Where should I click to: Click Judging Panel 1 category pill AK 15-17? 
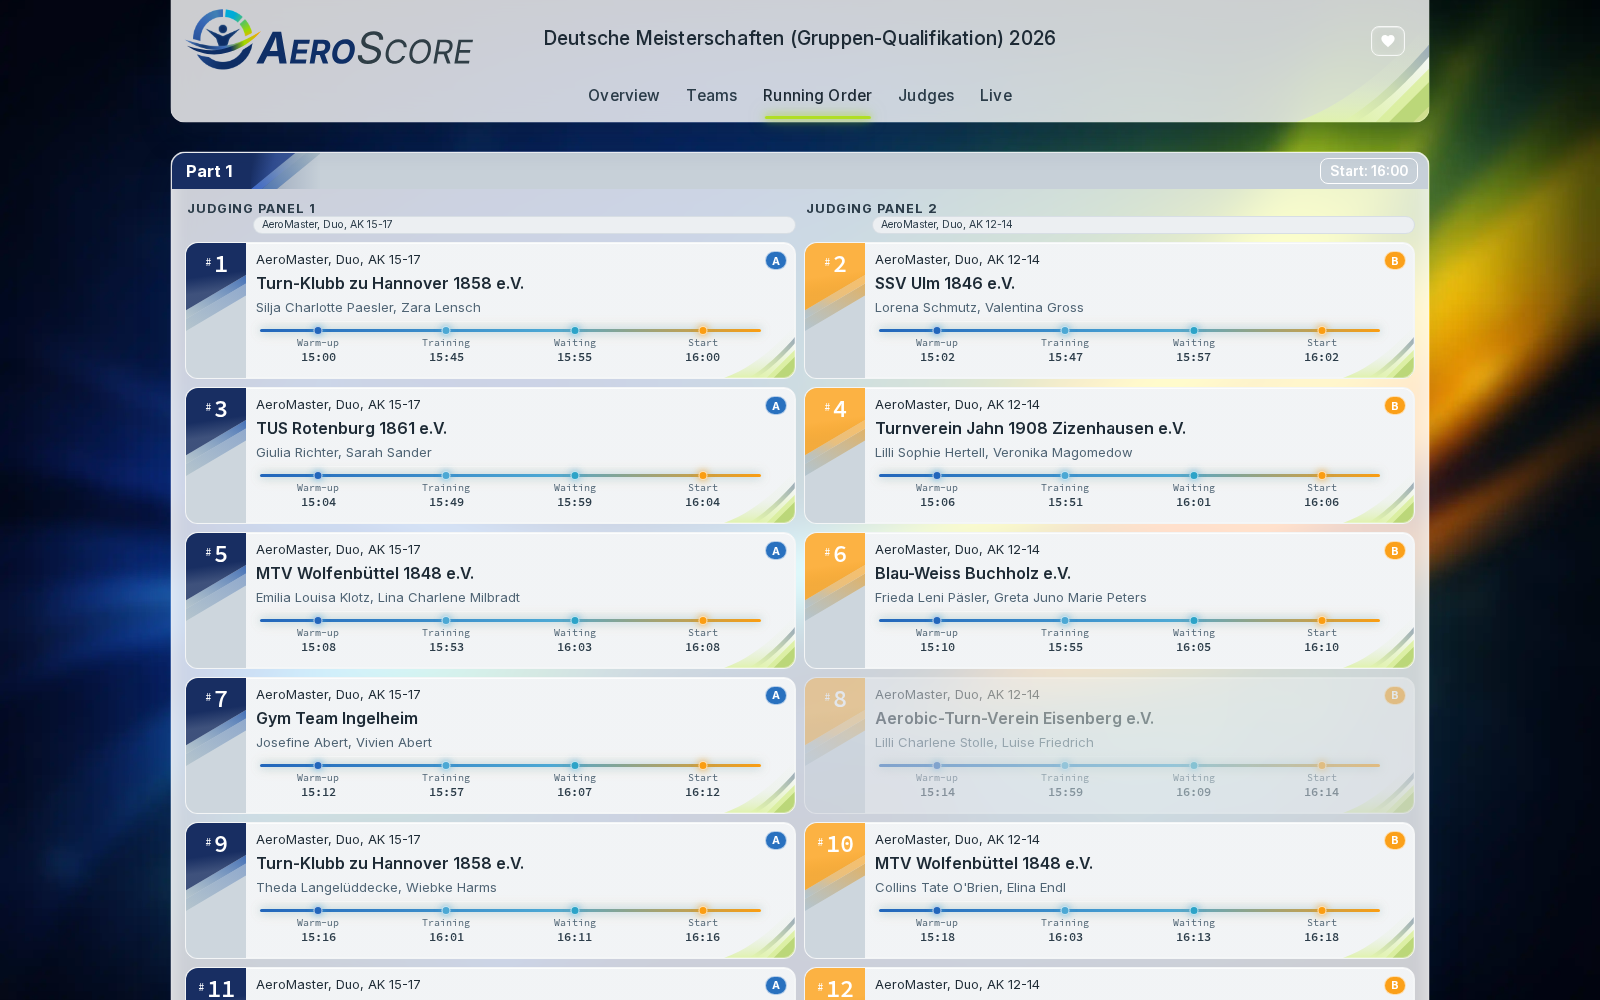coord(524,225)
